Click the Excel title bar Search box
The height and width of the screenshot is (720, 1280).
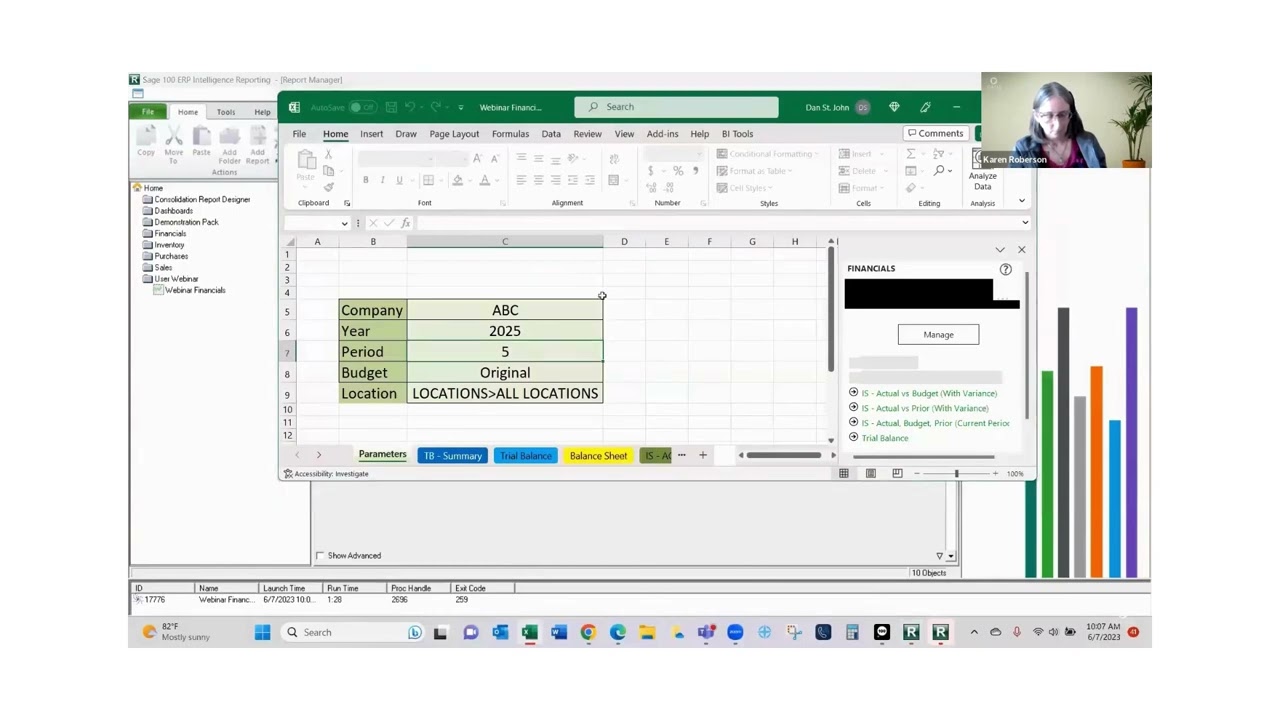676,107
